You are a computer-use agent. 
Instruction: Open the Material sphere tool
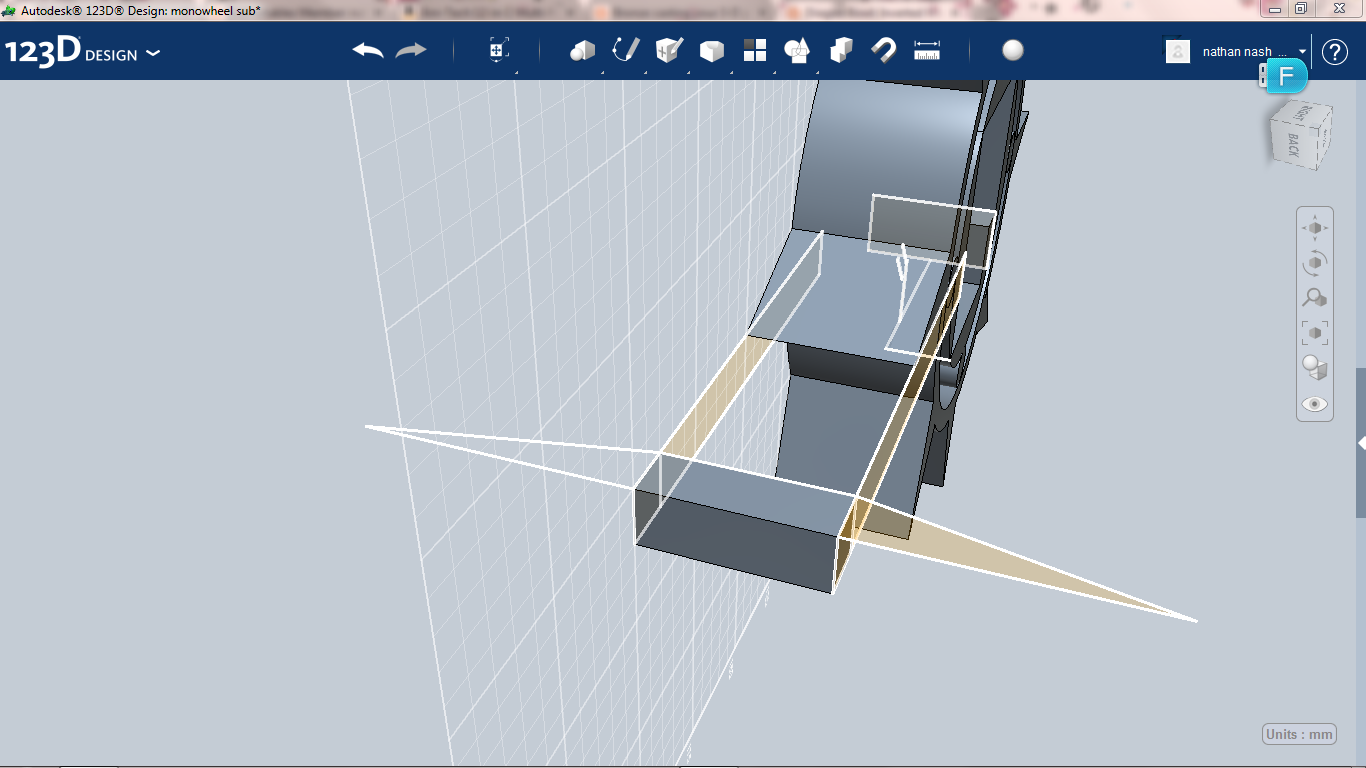[x=1013, y=50]
